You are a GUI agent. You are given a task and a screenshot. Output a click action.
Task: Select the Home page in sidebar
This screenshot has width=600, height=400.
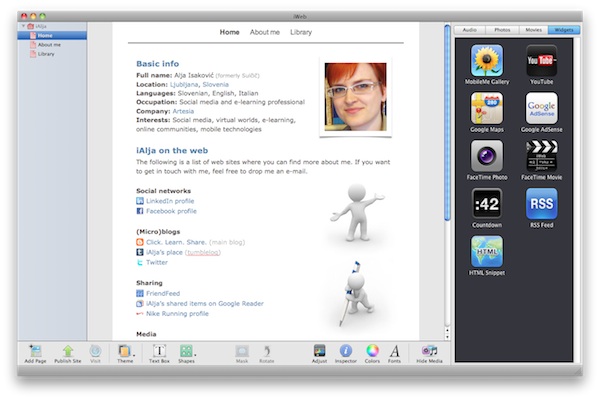click(x=52, y=36)
